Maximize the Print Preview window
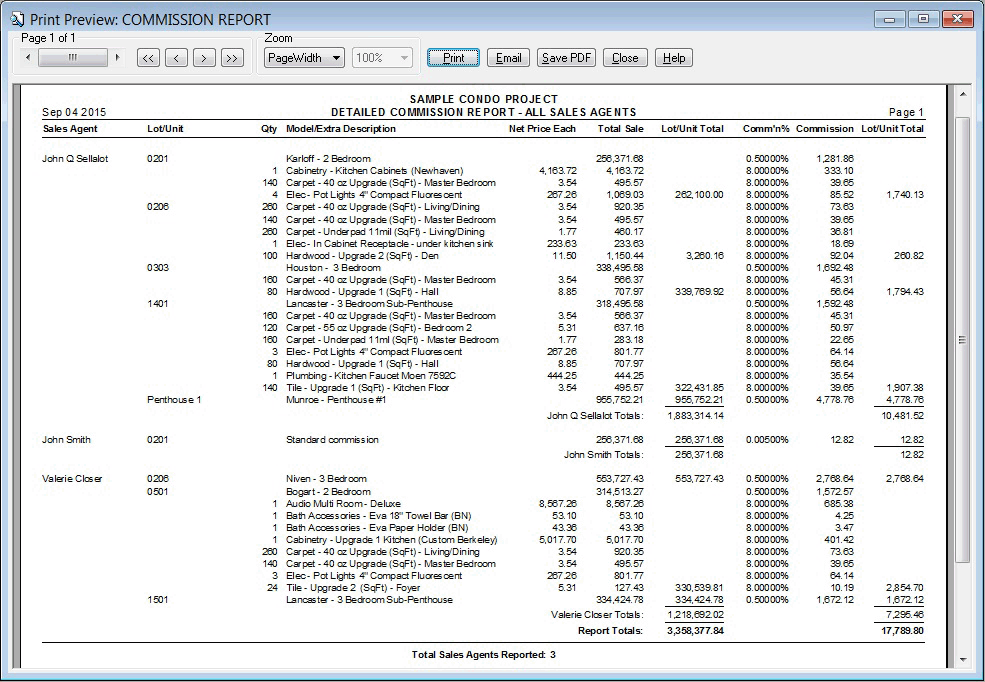 923,19
